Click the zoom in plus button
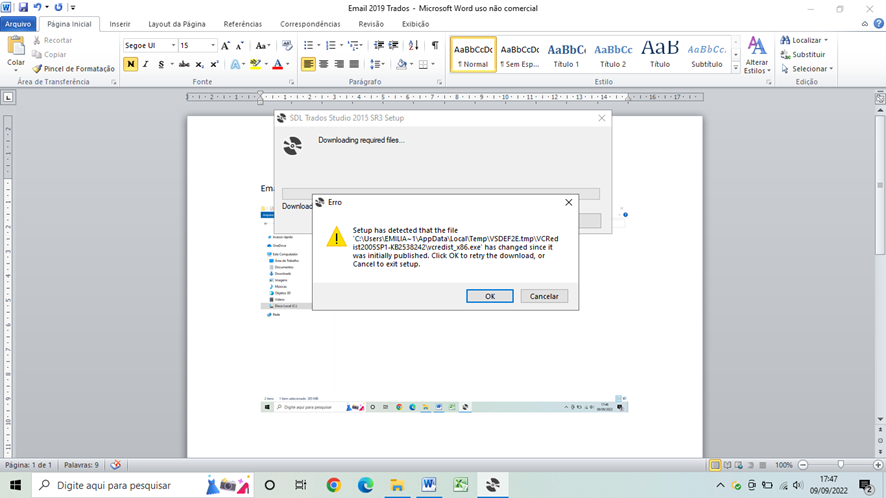This screenshot has width=886, height=498. pyautogui.click(x=878, y=465)
